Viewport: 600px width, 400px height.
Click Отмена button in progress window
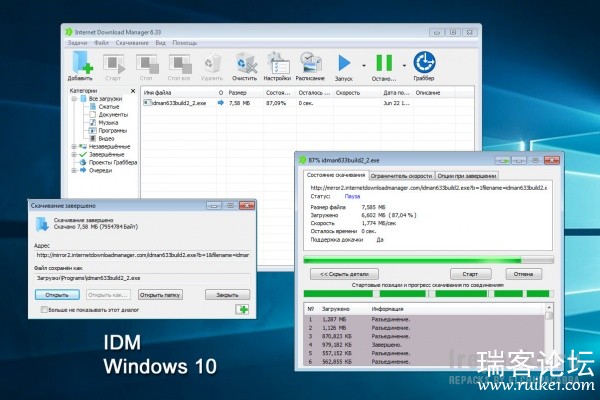pyautogui.click(x=523, y=274)
